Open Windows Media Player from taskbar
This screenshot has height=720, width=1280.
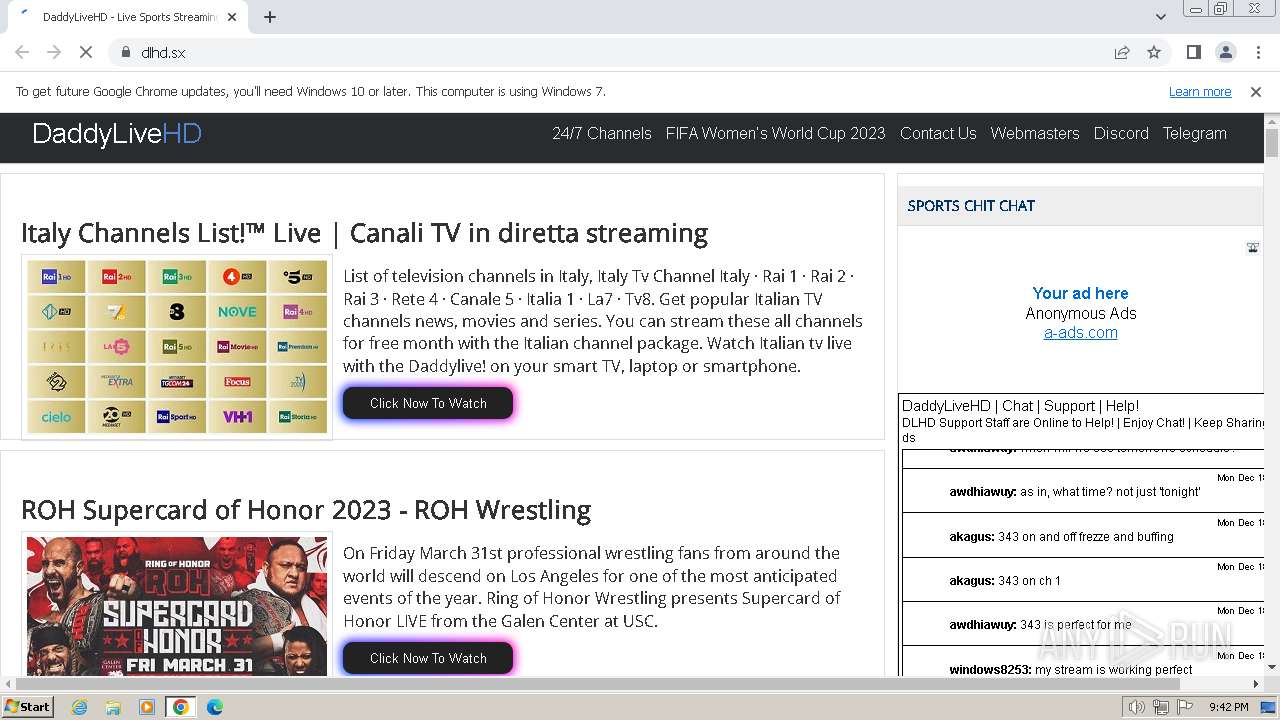147,707
